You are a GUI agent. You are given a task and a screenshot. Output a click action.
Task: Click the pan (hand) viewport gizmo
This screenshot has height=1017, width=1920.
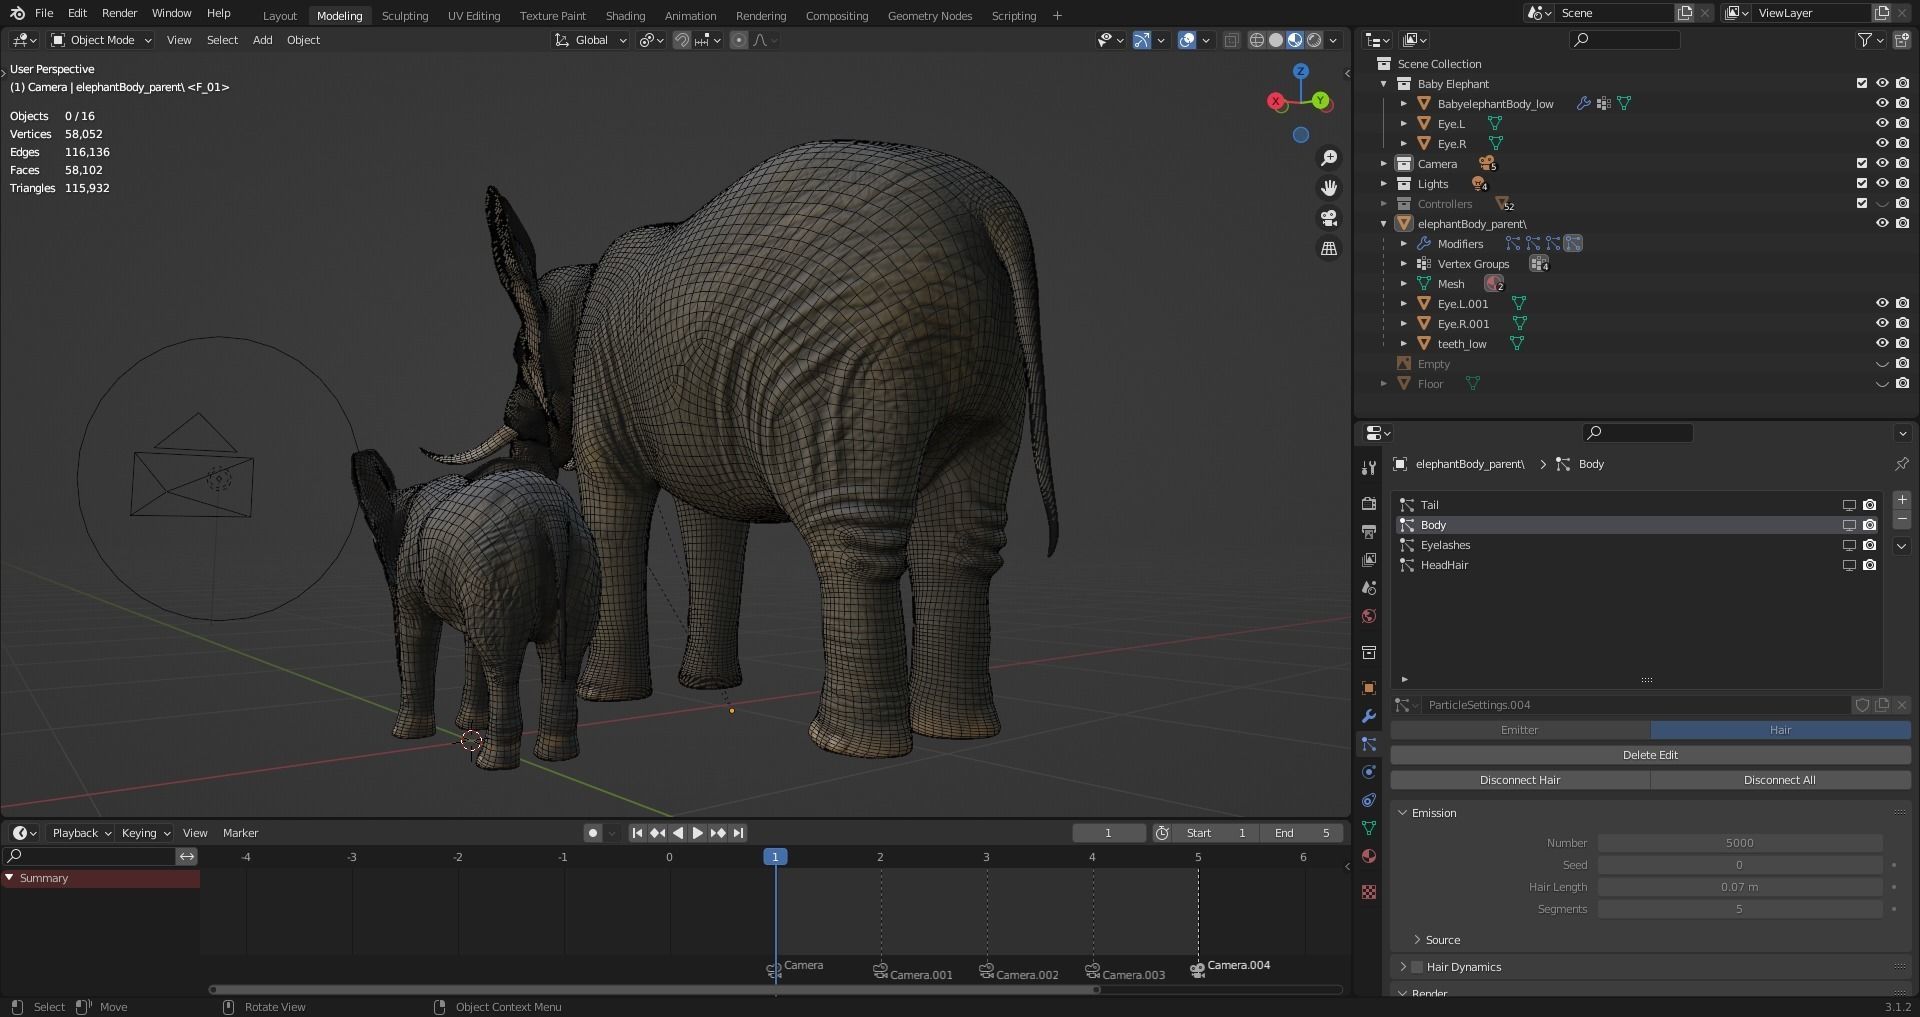click(x=1329, y=188)
